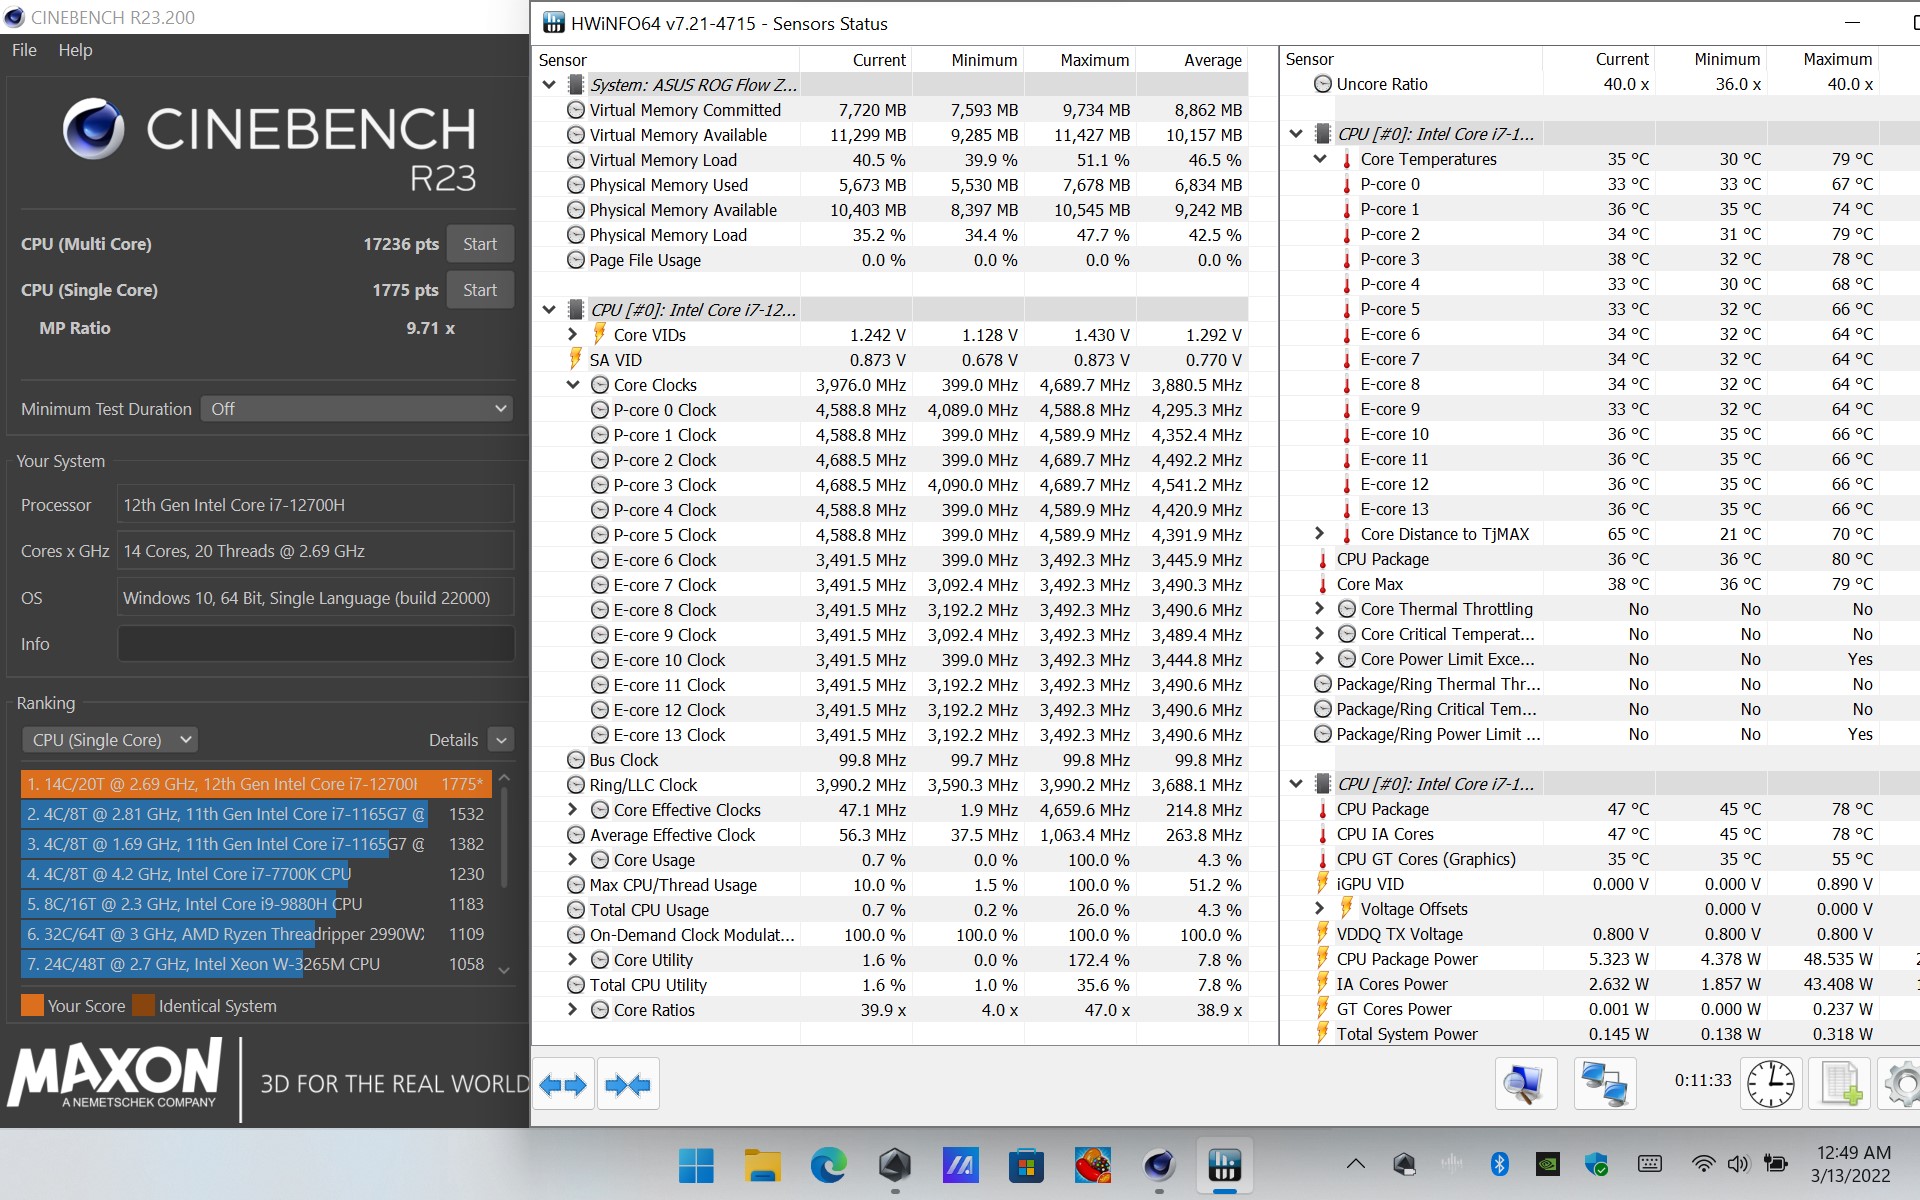Viewport: 1920px width, 1200px height.
Task: Expand the Core VIDs sensor row
Action: [x=573, y=335]
